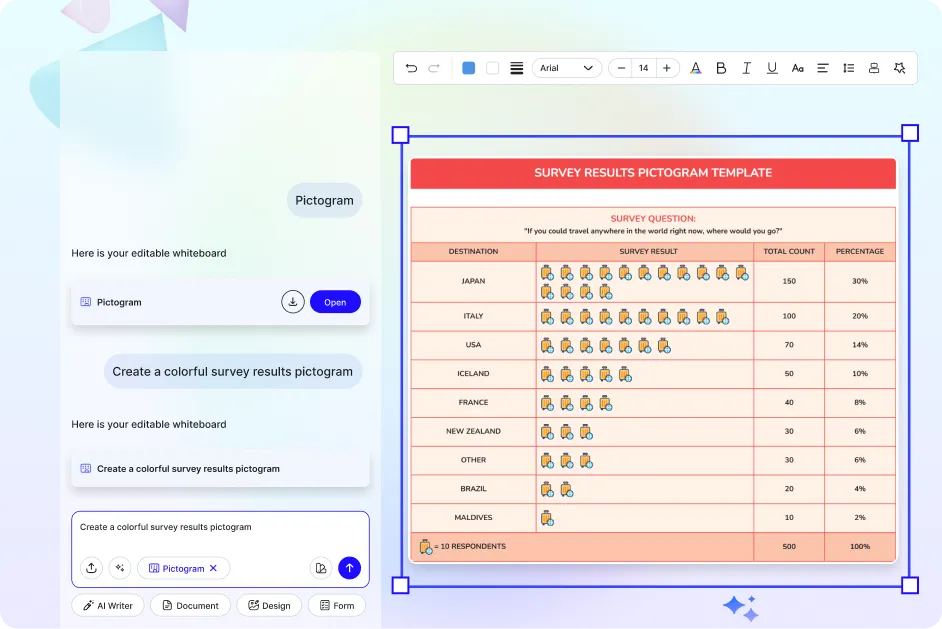The height and width of the screenshot is (629, 942).
Task: Select the TOTAL COUNT column header
Action: (x=789, y=252)
